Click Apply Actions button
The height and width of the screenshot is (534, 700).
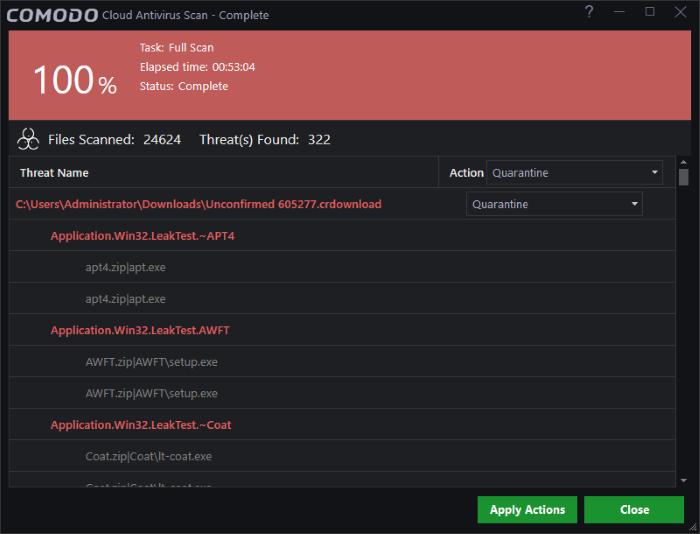pyautogui.click(x=527, y=509)
